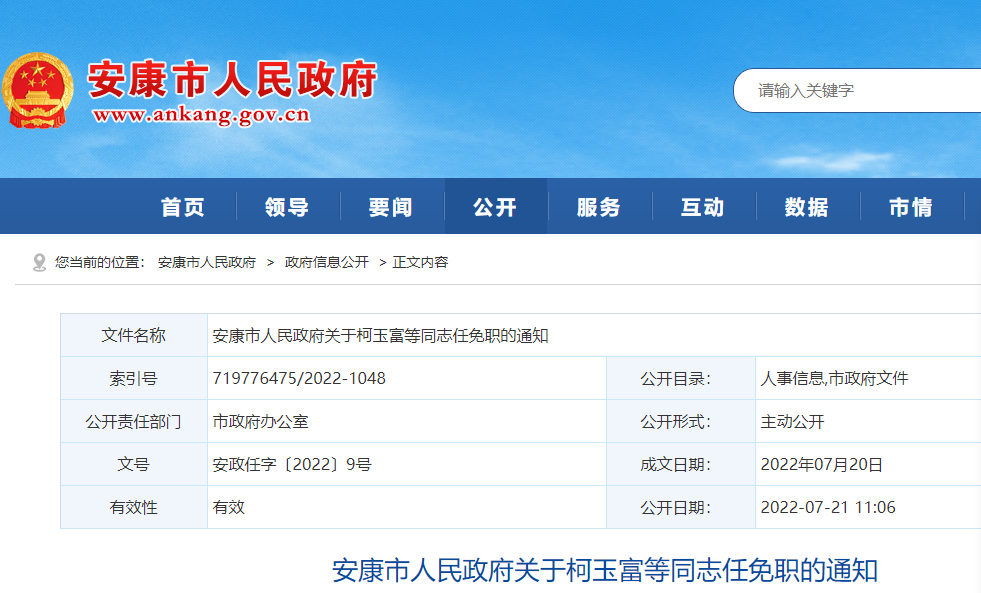The height and width of the screenshot is (593, 981).
Task: Go to the 互动 section
Action: [703, 207]
